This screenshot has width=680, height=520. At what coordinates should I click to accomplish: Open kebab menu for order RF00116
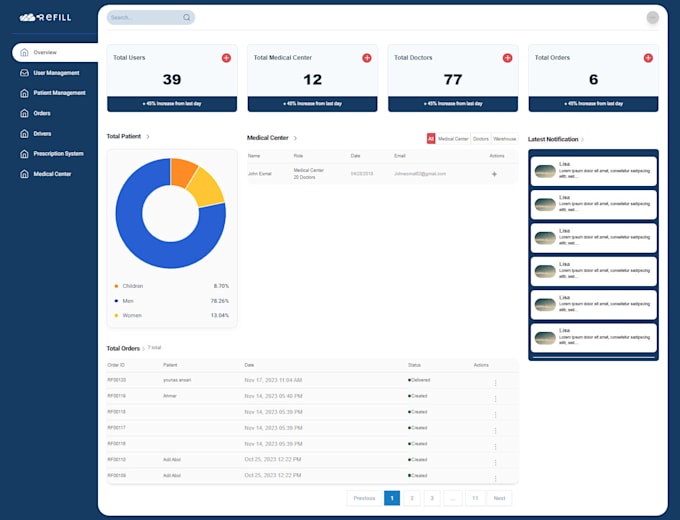[x=495, y=446]
